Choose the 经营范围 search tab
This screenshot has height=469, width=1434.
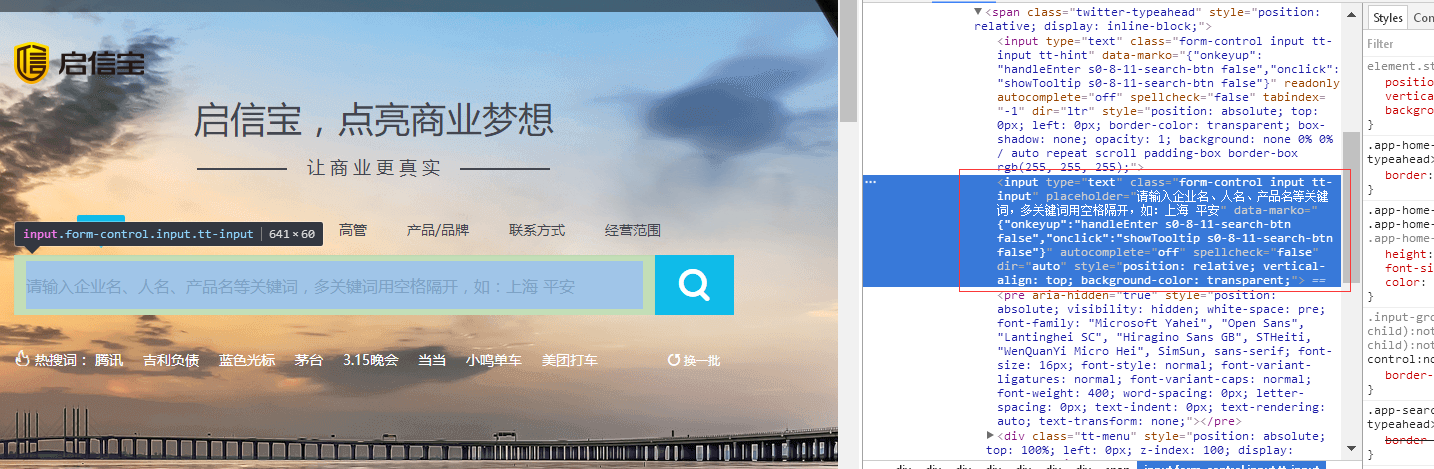click(633, 230)
